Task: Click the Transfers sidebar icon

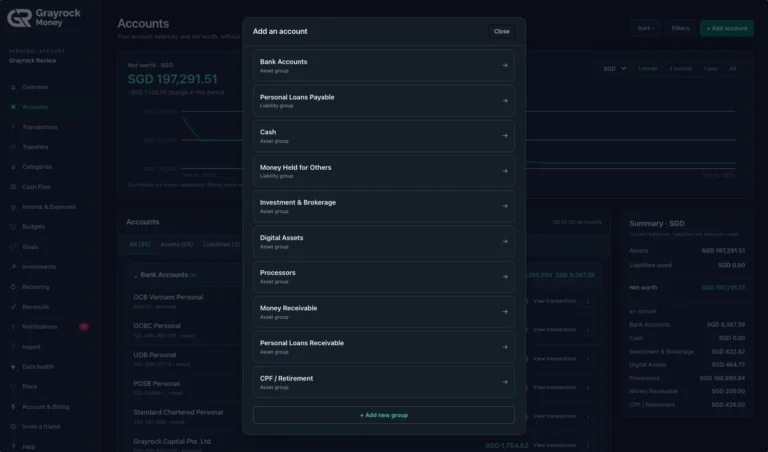Action: coord(13,147)
